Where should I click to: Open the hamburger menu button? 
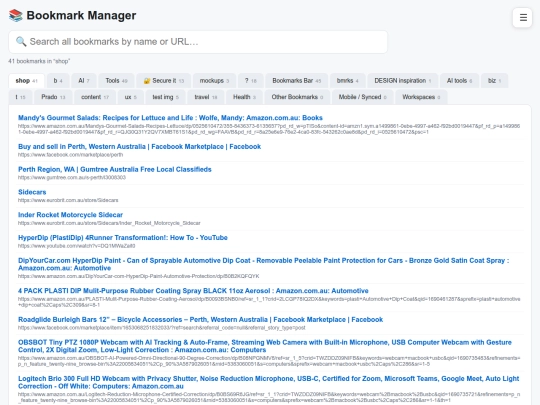tap(522, 17)
